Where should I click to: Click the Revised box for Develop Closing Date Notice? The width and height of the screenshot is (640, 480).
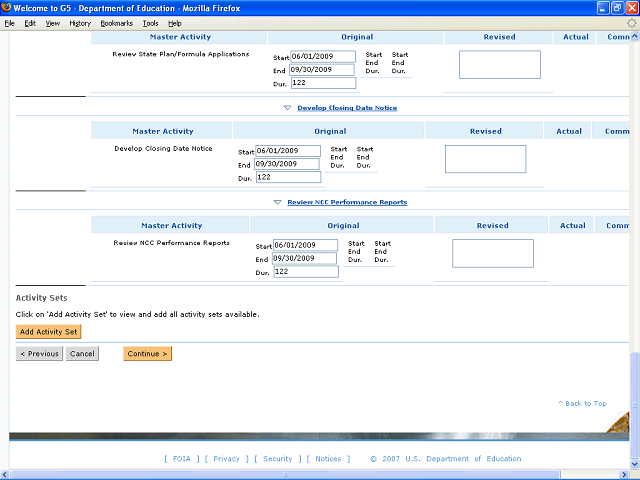coord(485,159)
